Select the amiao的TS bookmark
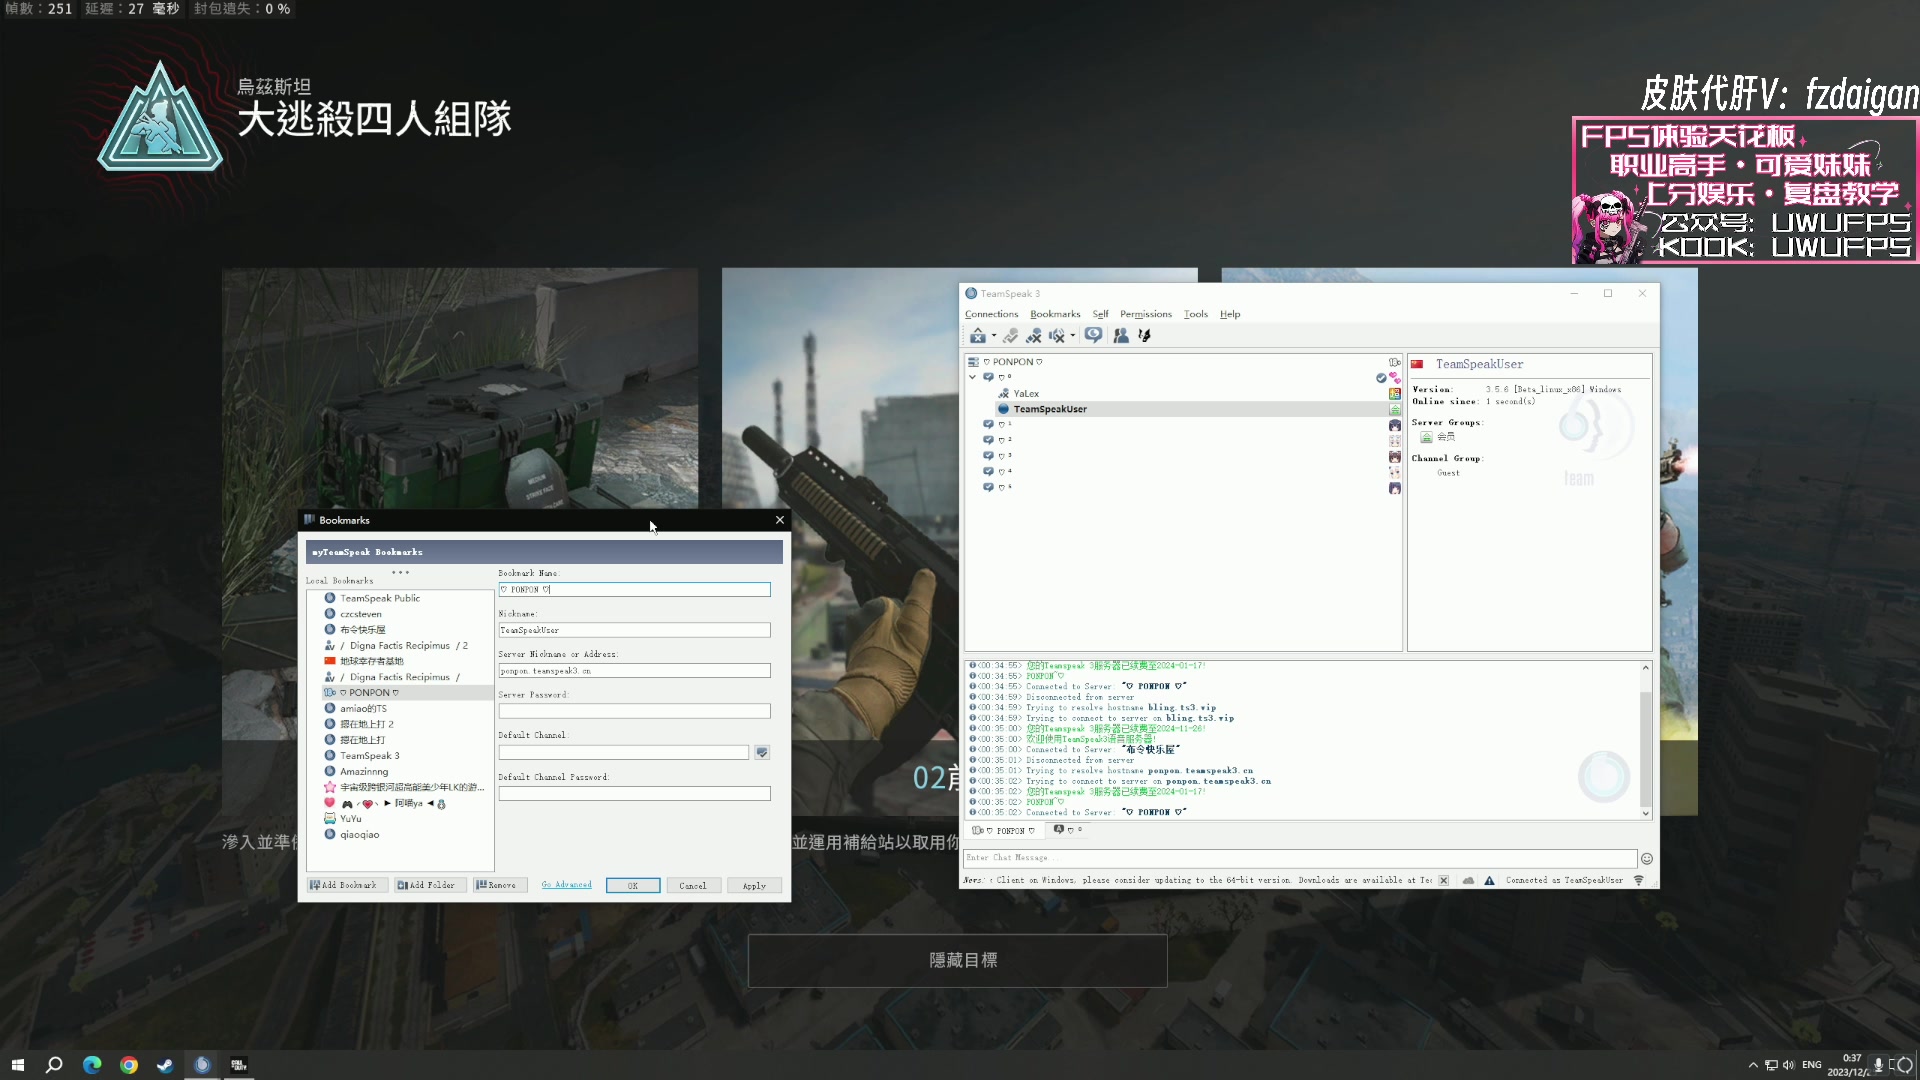The image size is (1920, 1080). click(x=363, y=709)
